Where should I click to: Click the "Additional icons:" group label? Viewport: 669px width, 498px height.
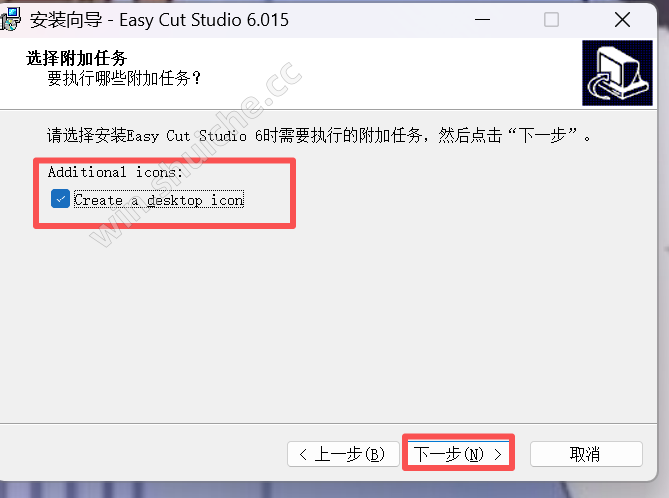(115, 172)
